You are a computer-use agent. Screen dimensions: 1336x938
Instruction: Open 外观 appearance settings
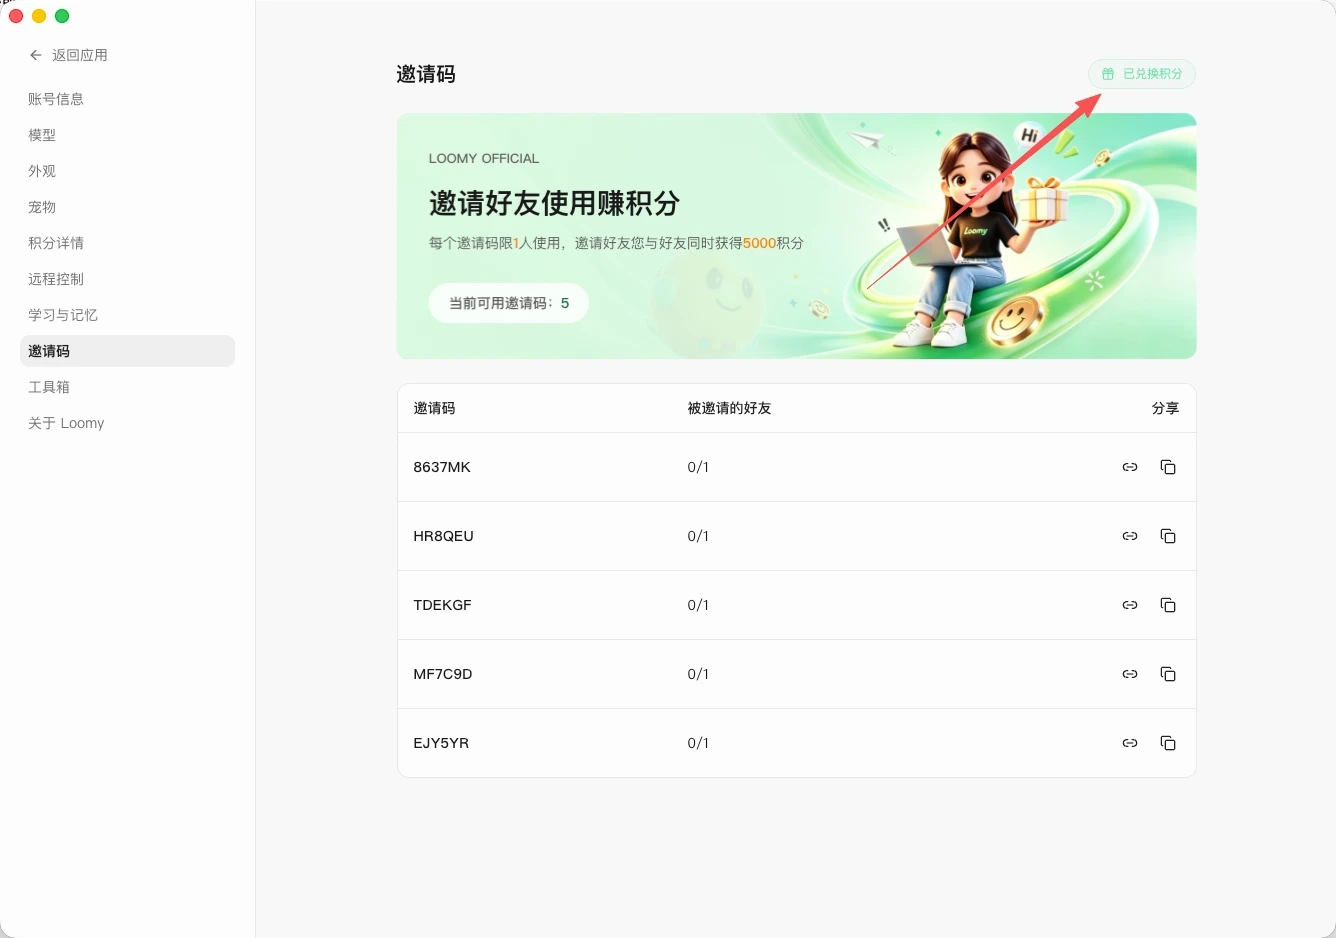(127, 171)
